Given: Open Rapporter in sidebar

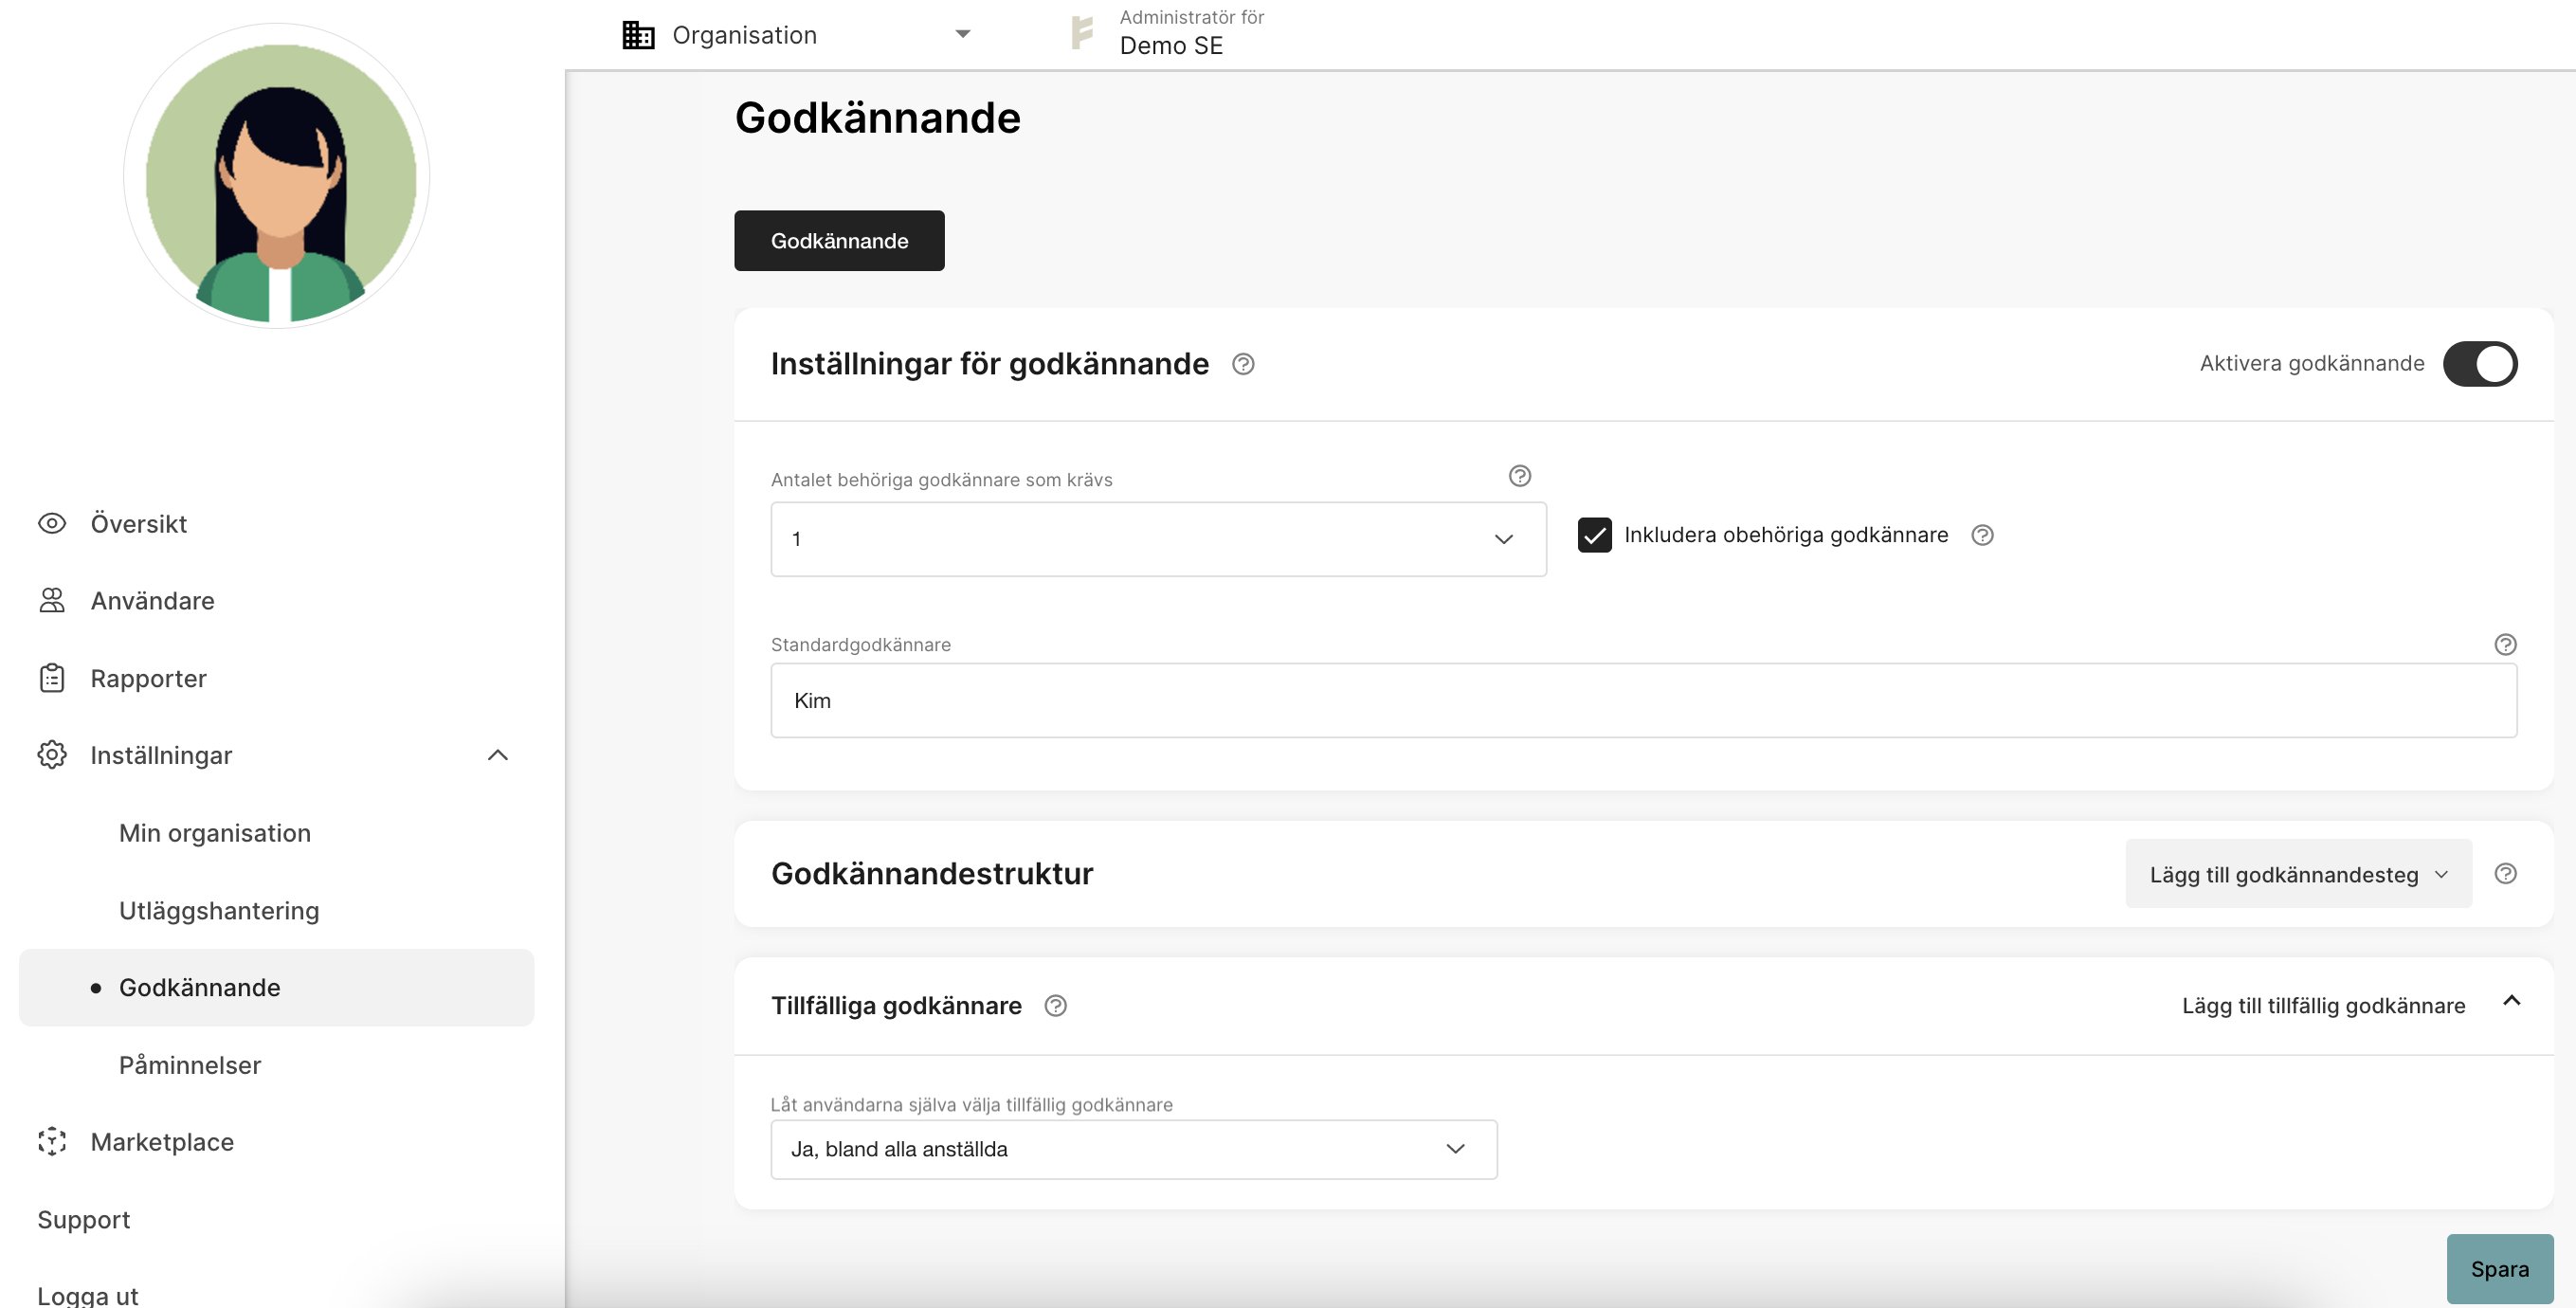Looking at the screenshot, I should click(148, 678).
